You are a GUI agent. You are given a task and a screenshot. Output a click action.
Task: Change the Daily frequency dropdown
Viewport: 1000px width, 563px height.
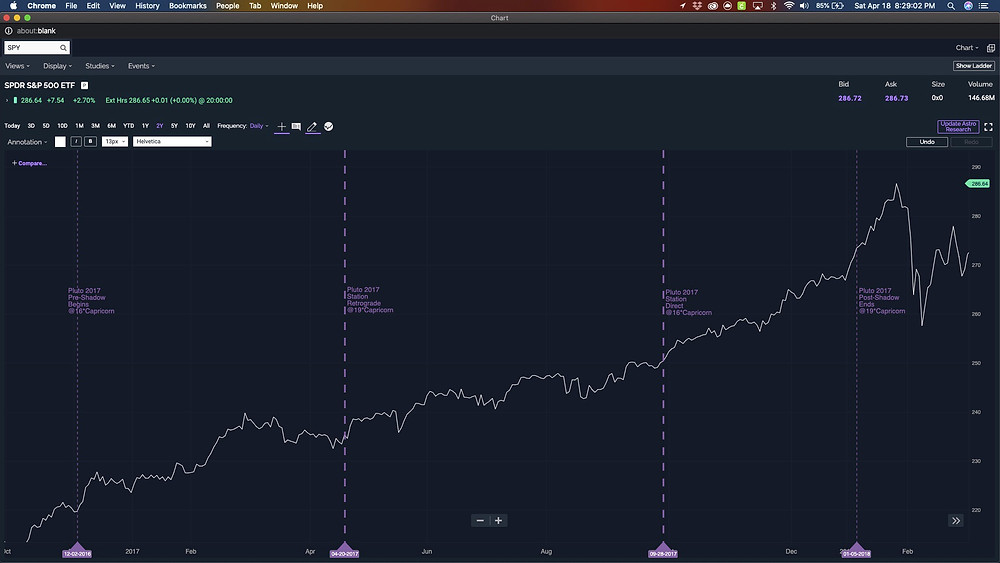(259, 126)
